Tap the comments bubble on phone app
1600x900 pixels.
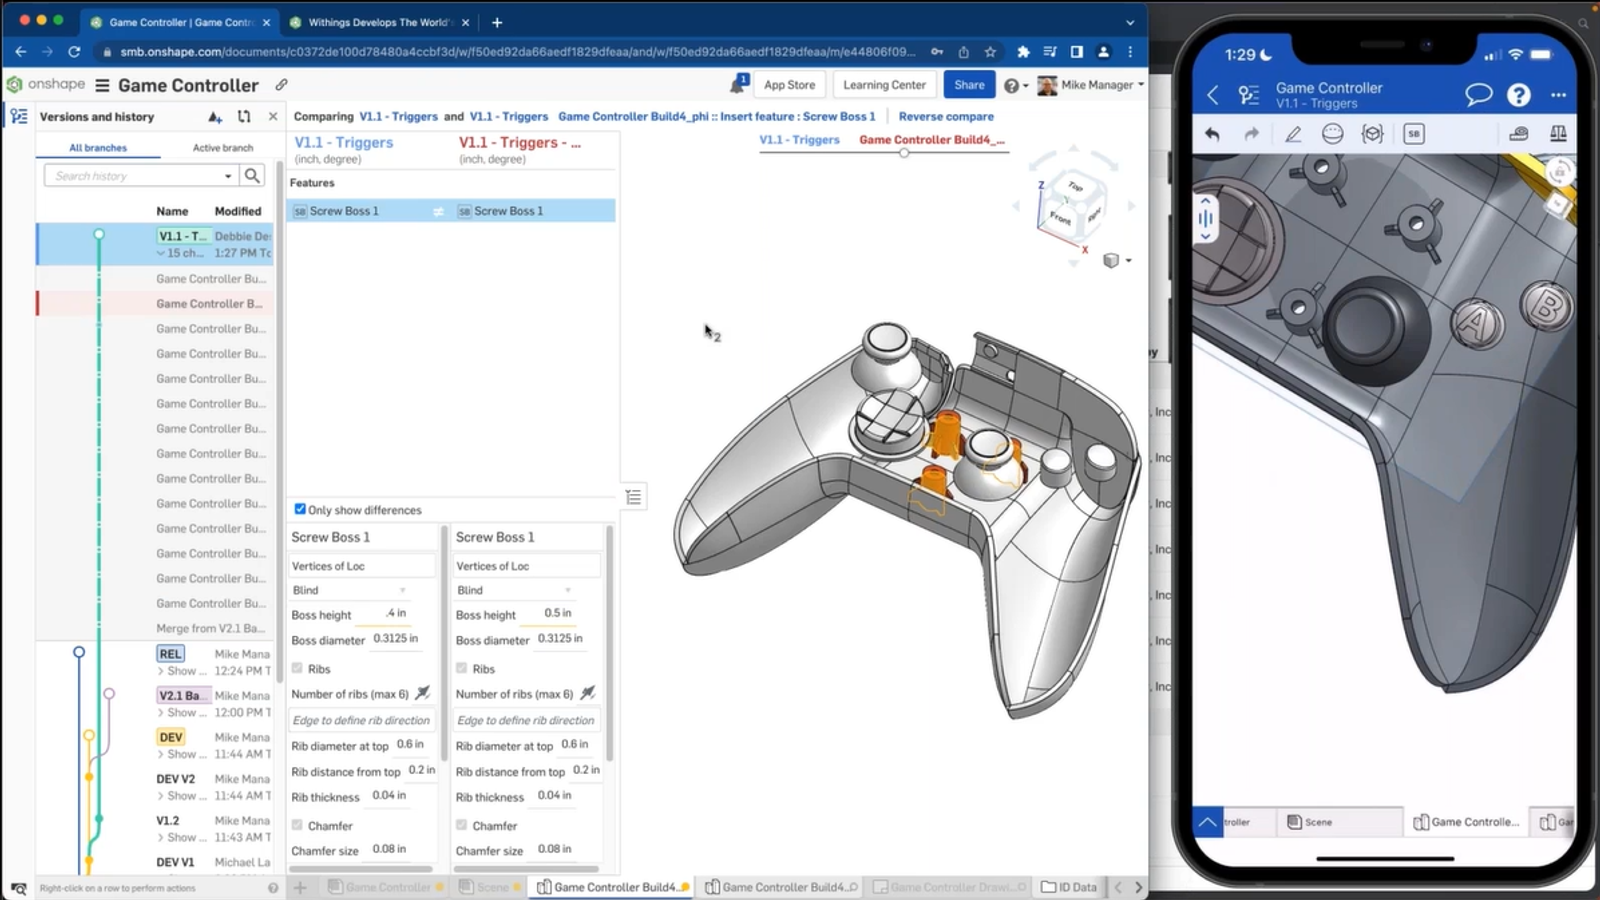click(1478, 95)
